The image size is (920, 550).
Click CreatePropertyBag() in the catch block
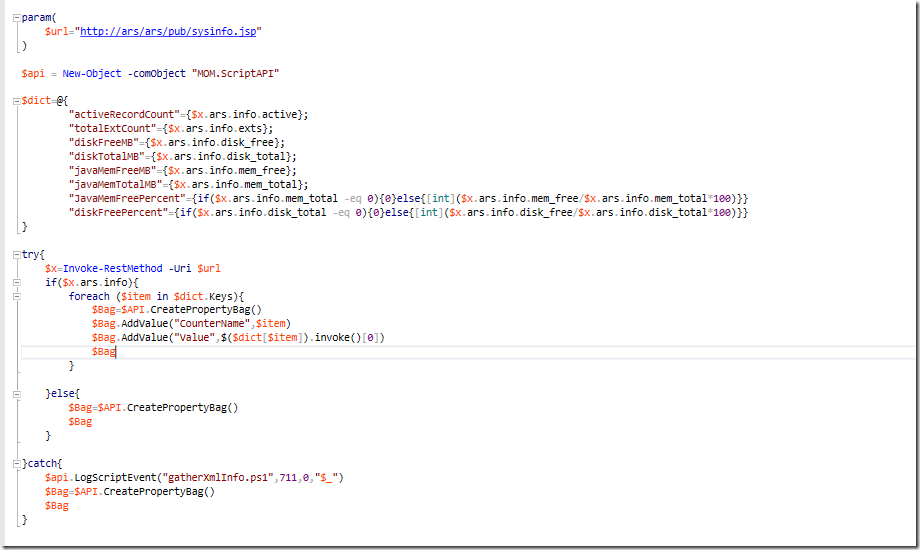point(159,492)
